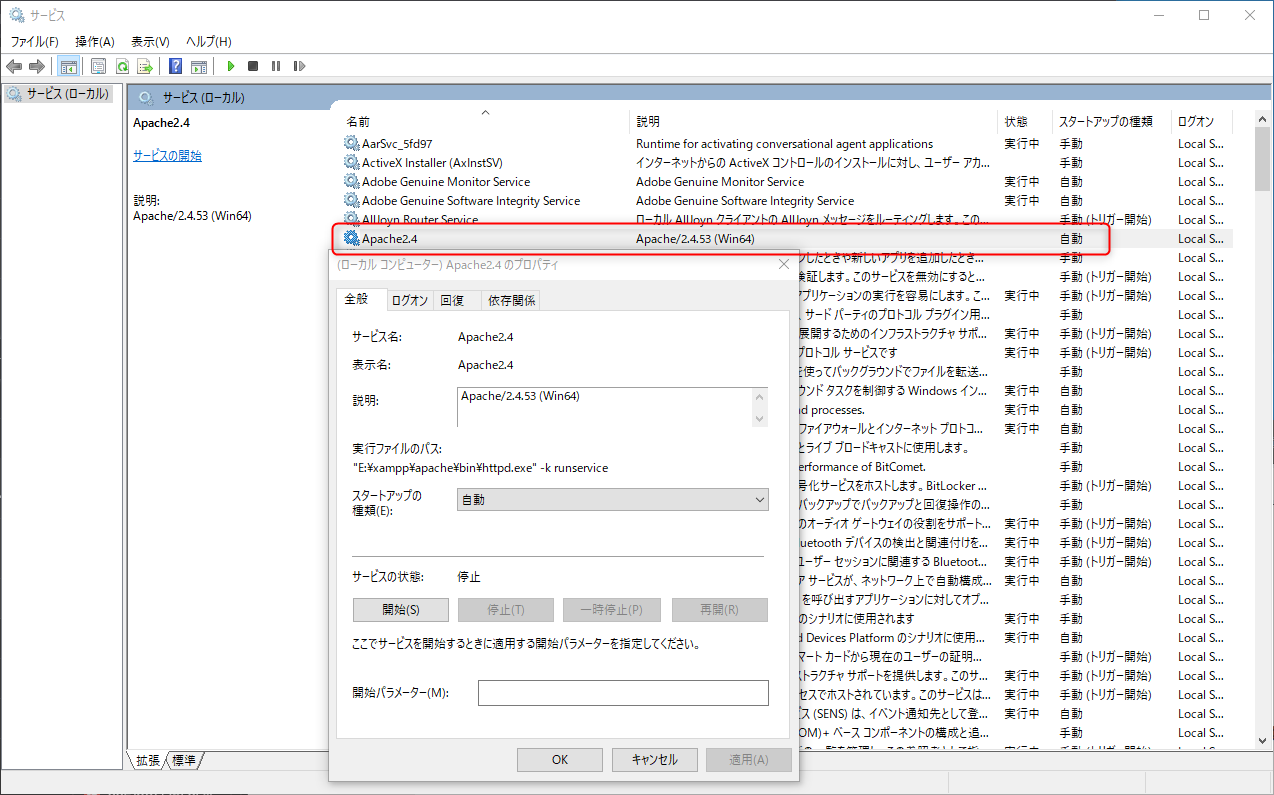This screenshot has width=1274, height=795.
Task: Go forward using the toolbar forward arrow
Action: pos(37,66)
